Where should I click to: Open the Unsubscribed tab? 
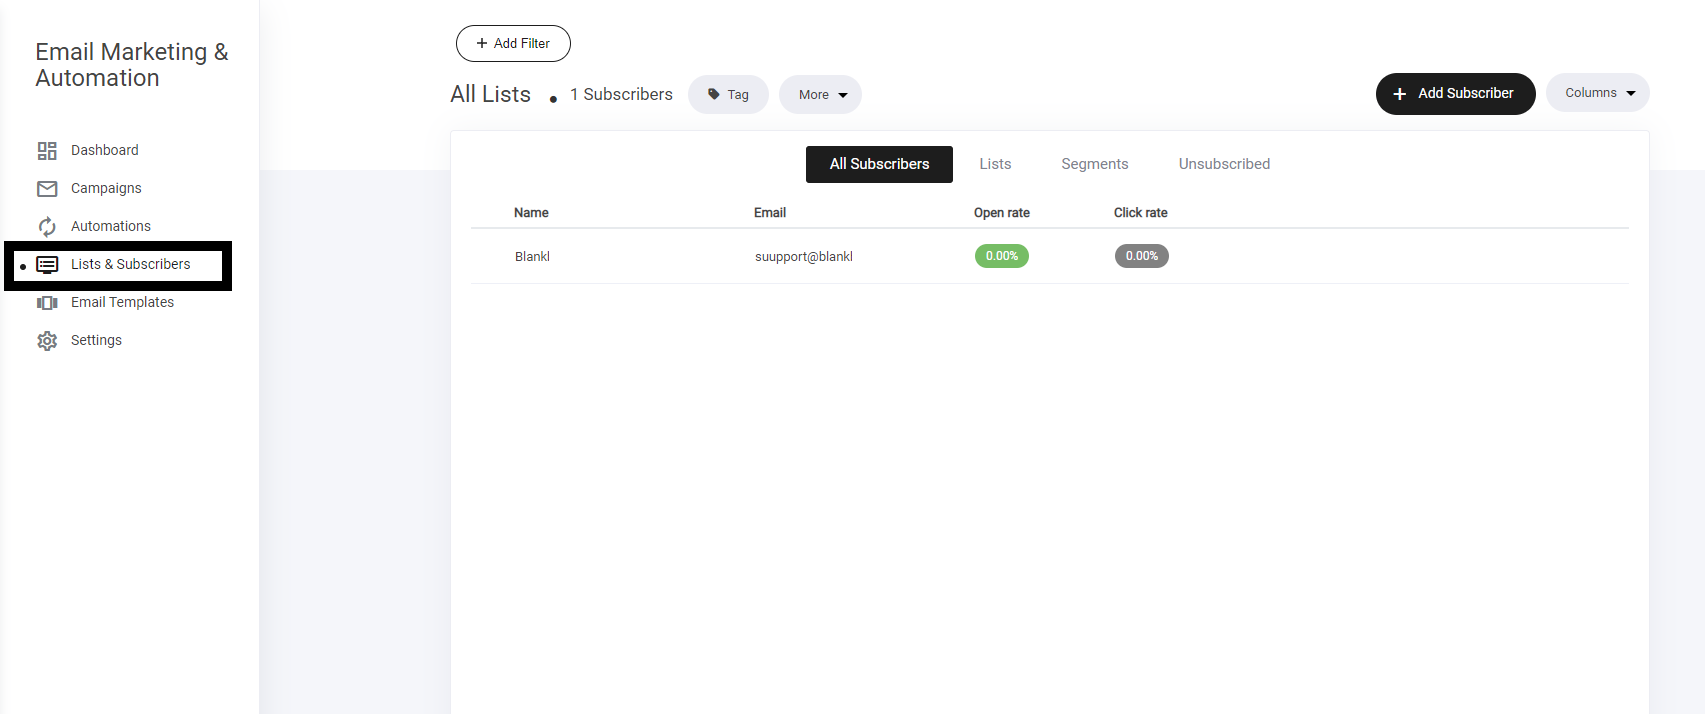click(1224, 164)
